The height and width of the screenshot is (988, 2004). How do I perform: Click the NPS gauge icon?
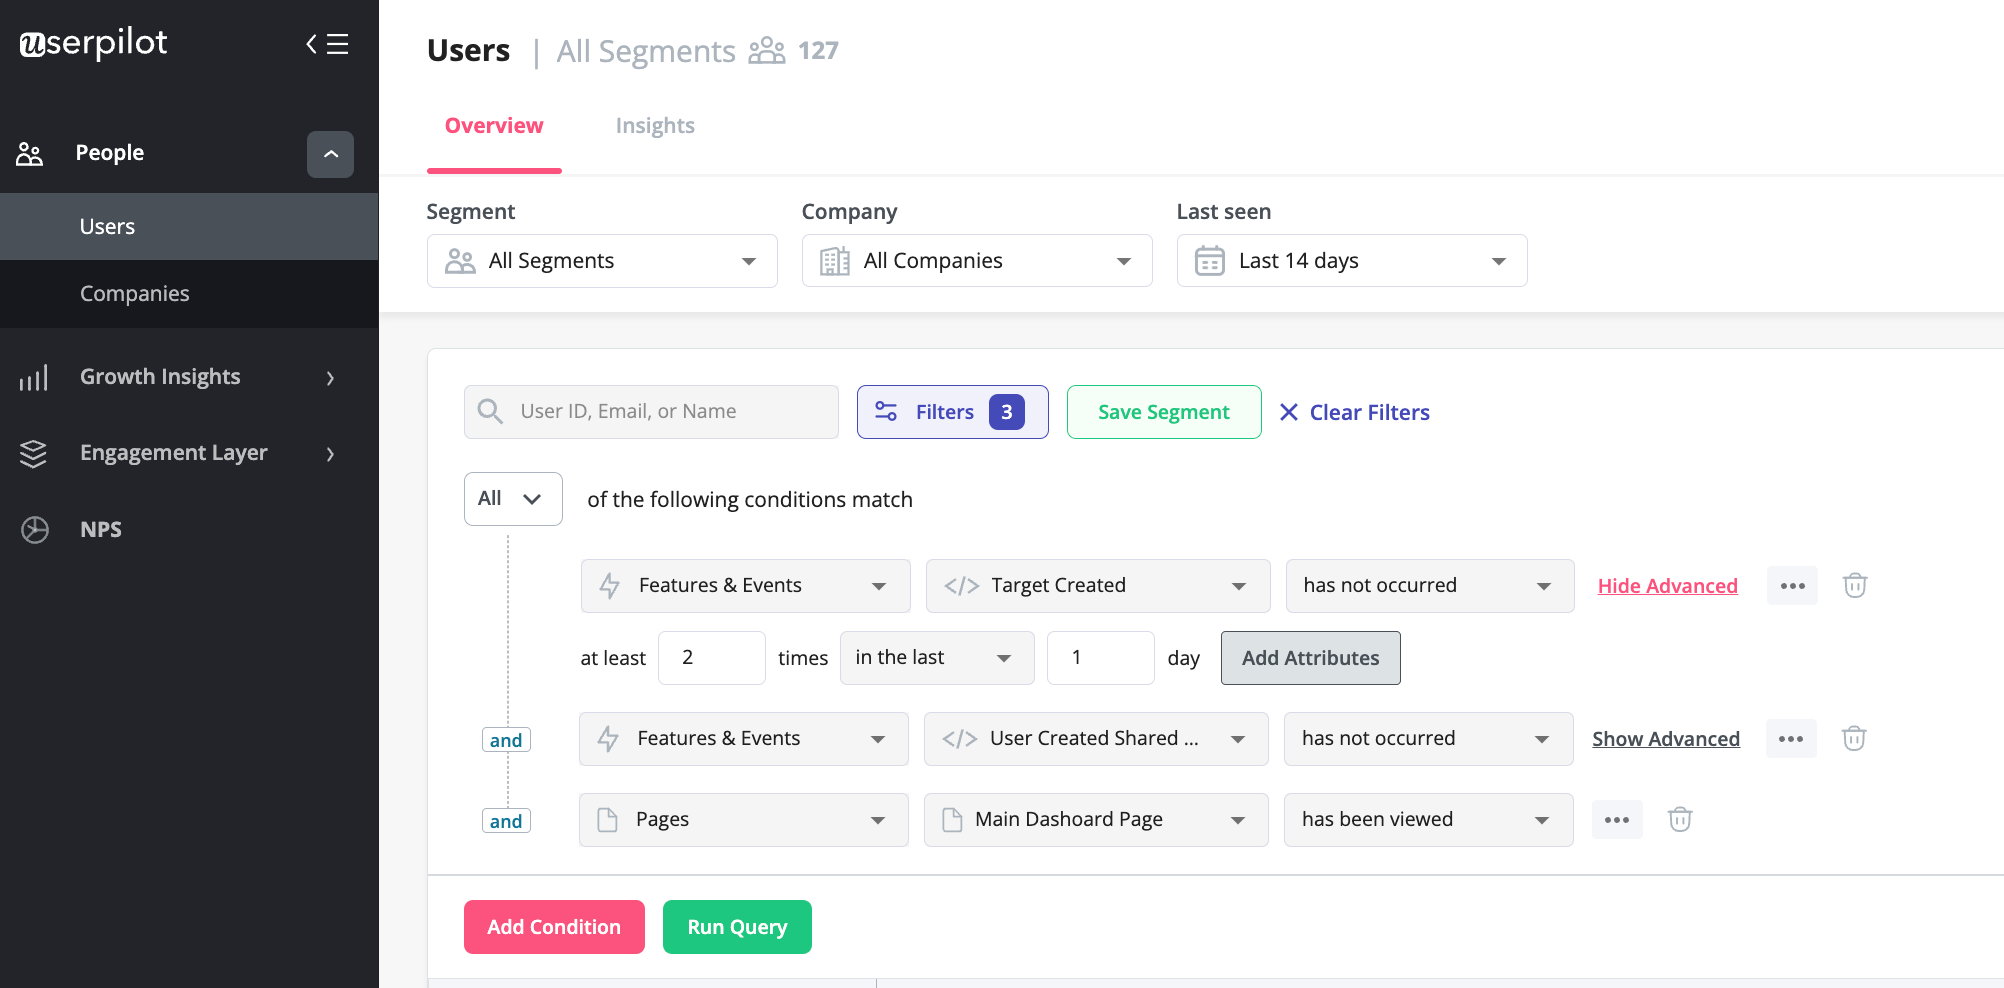(34, 529)
